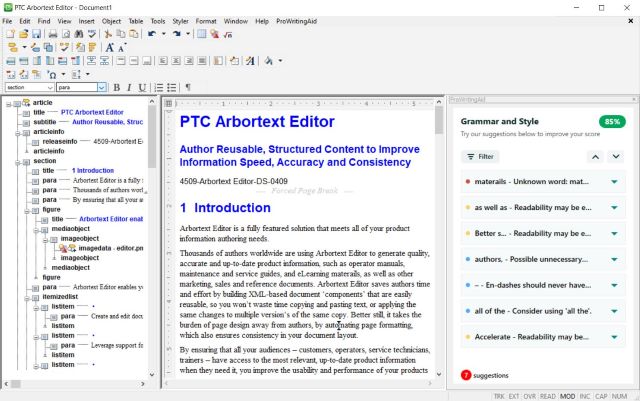
Task: Click the table align center cell icon
Action: [x=176, y=61]
